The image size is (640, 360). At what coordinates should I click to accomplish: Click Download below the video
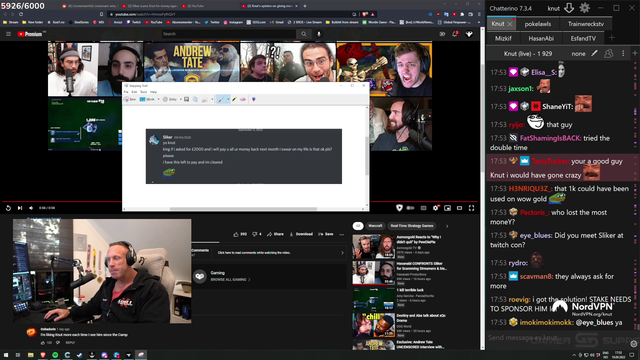pos(301,234)
